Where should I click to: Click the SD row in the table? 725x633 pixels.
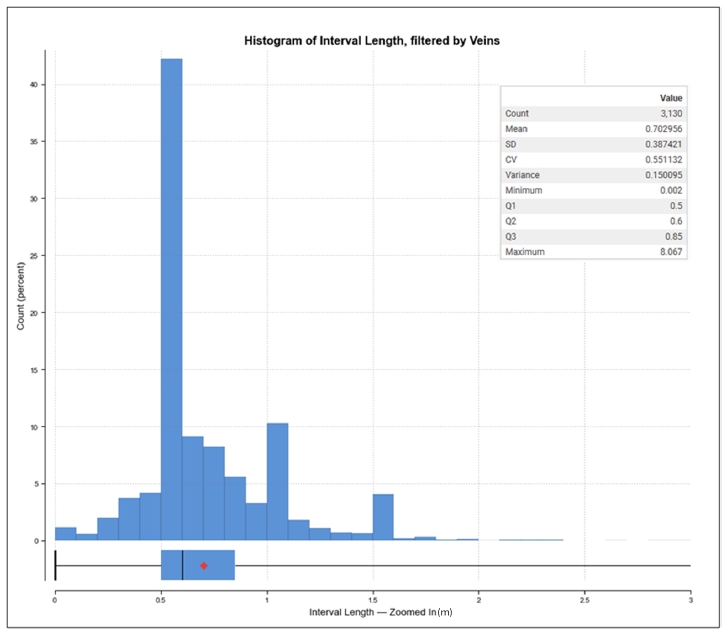(594, 144)
